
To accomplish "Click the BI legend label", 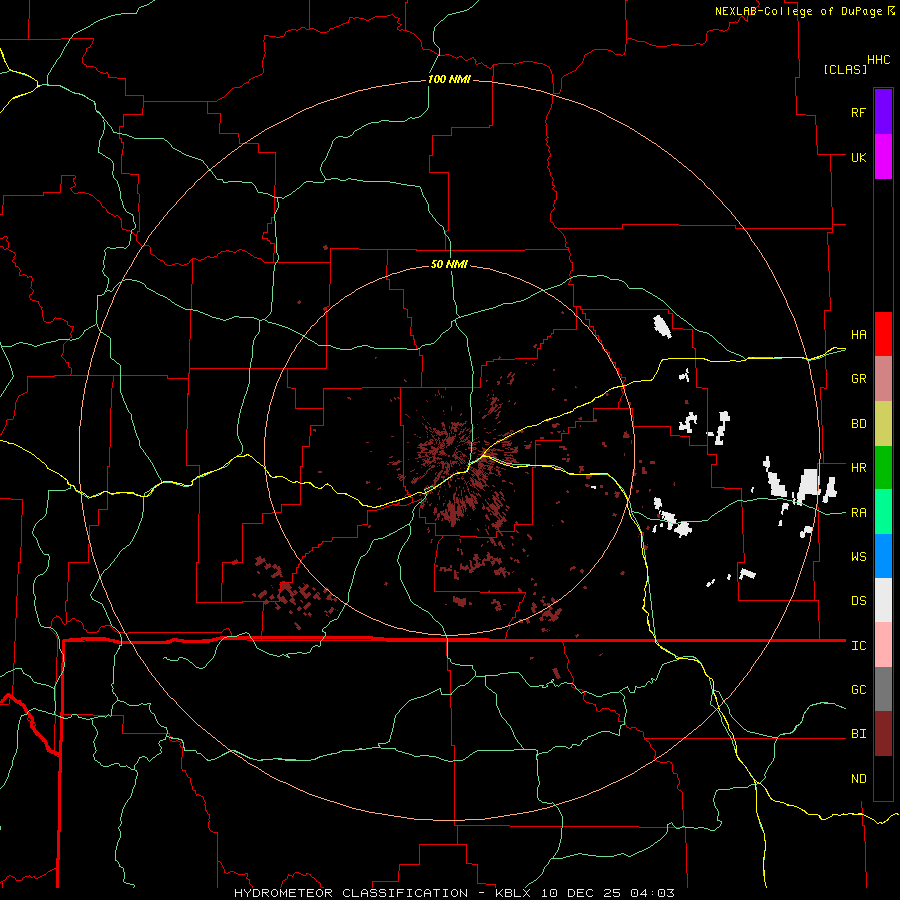I will (858, 734).
